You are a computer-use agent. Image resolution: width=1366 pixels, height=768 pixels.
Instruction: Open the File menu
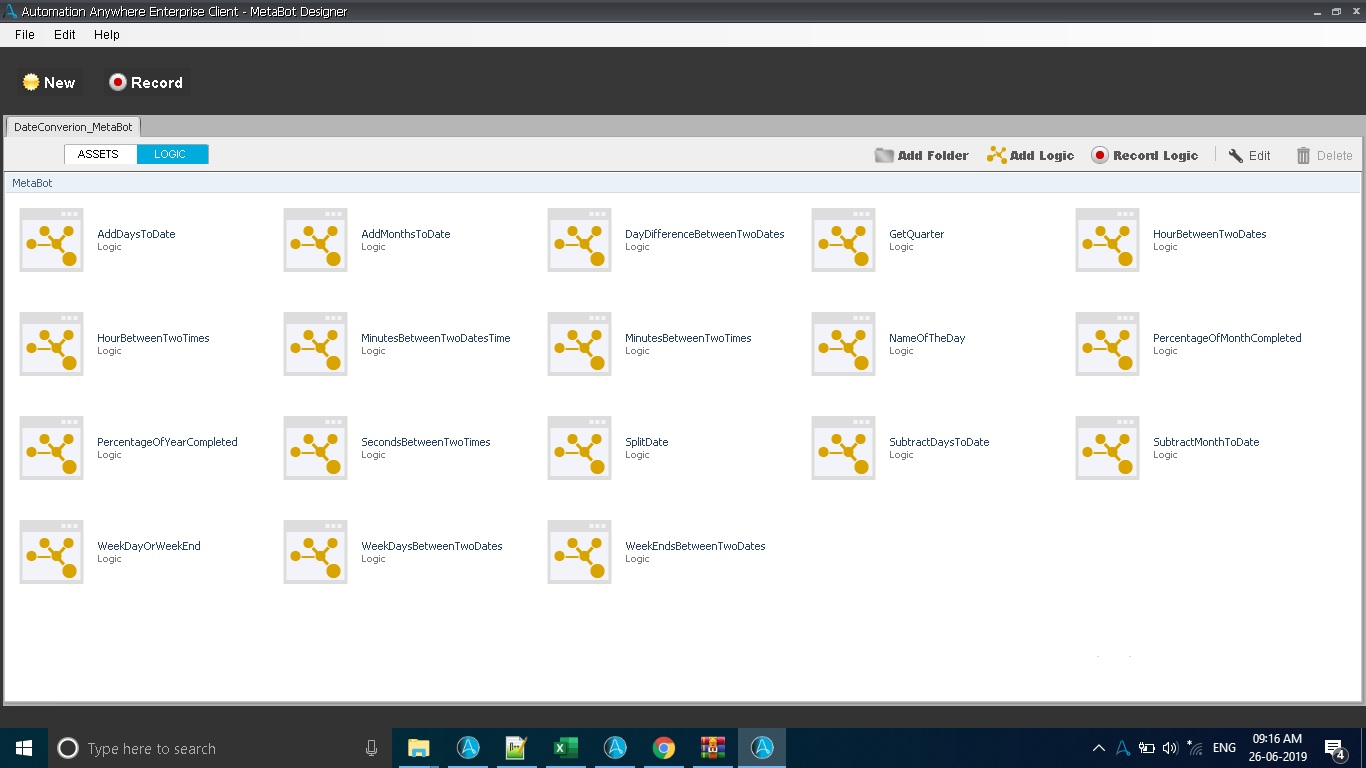[x=25, y=34]
